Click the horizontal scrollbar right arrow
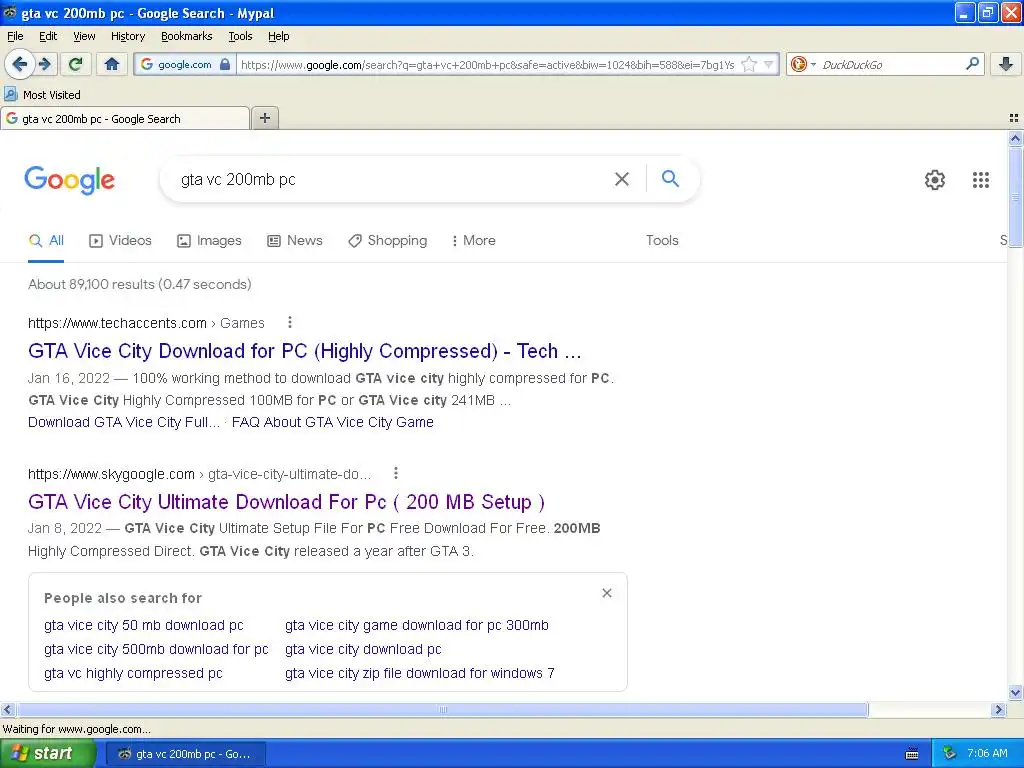 point(998,709)
